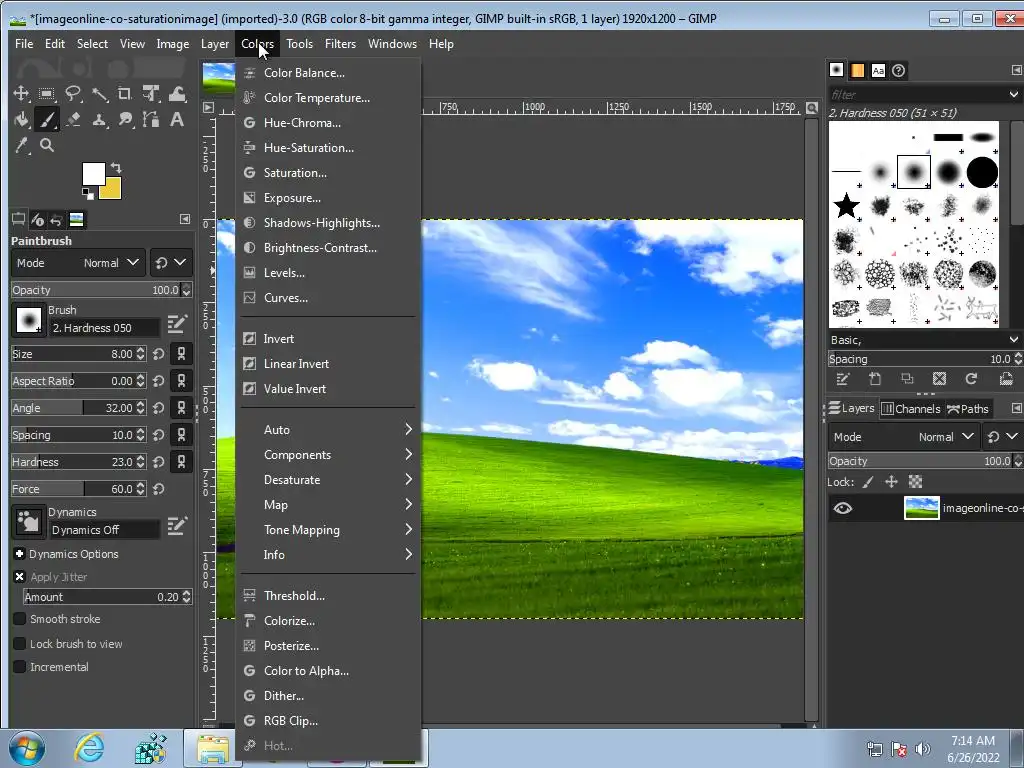Screen dimensions: 1024x768
Task: Enable Smooth stroke checkbox
Action: (20, 618)
